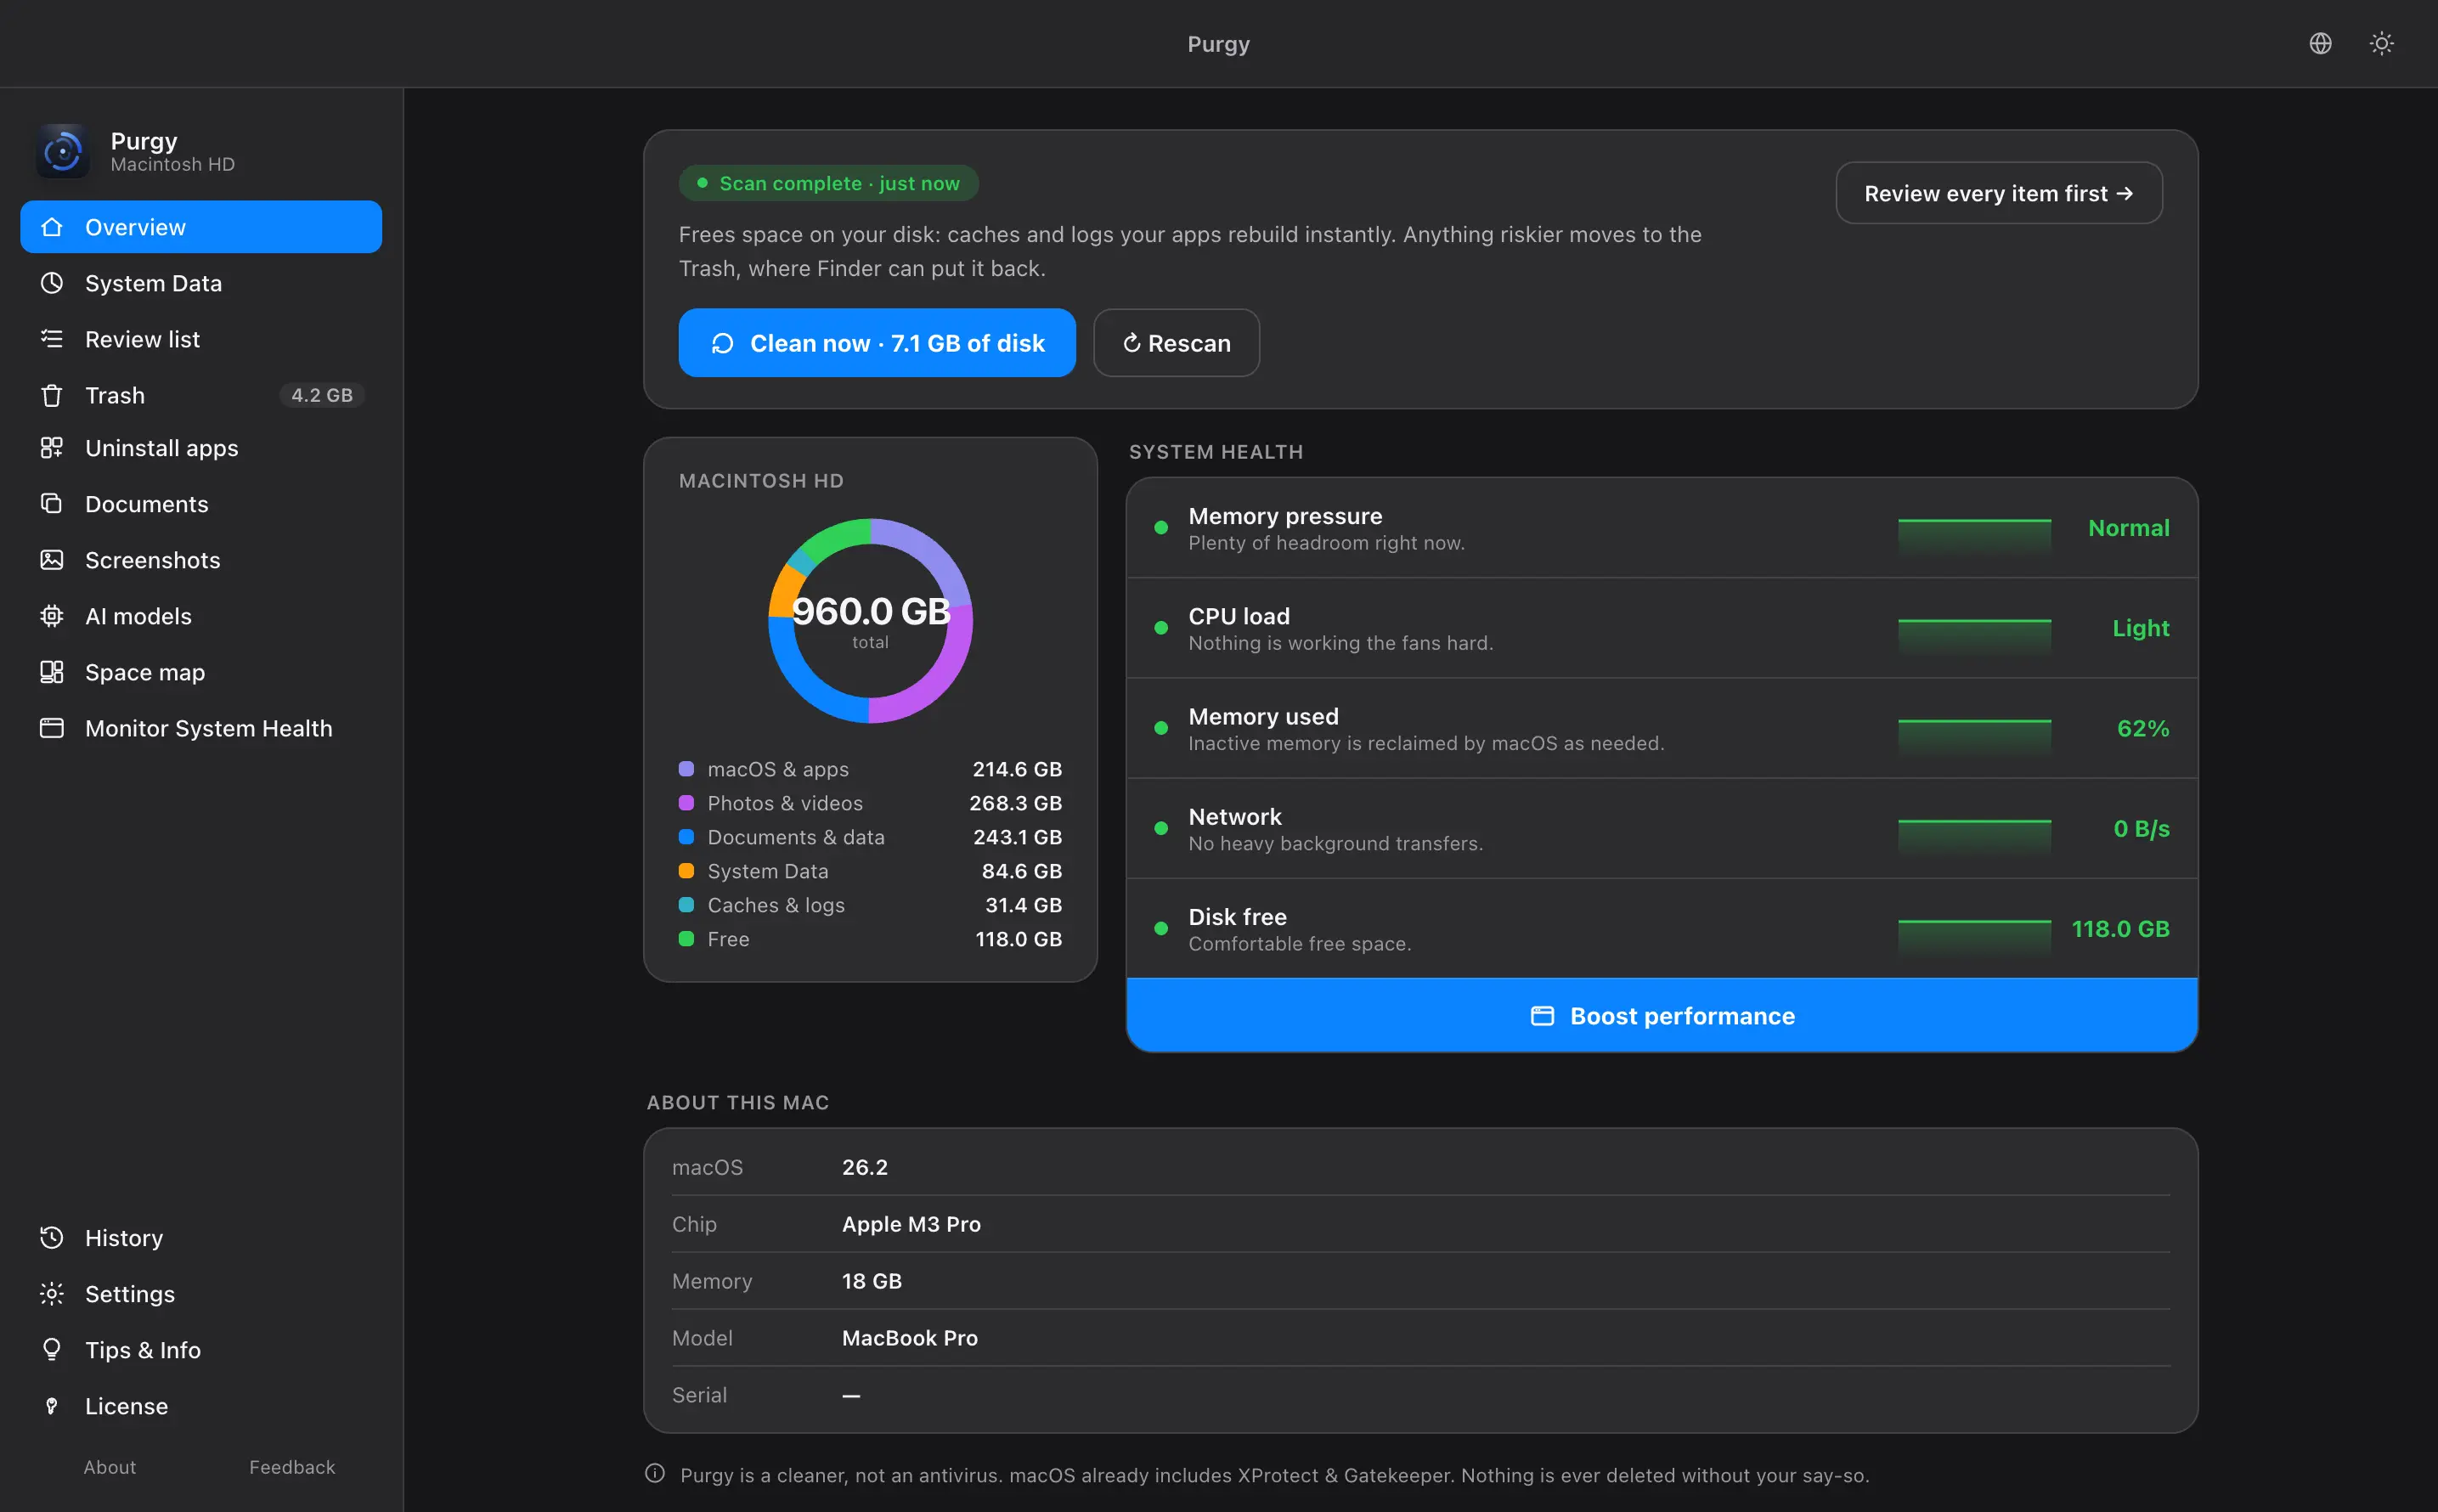
Task: Click Review every item first button
Action: [1998, 193]
